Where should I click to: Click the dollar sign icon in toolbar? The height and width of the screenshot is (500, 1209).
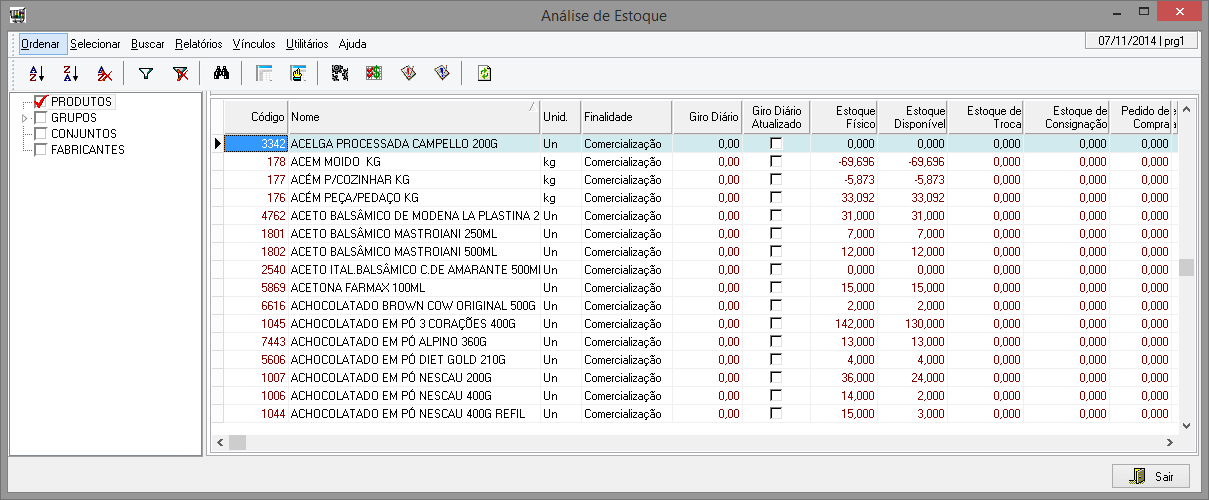(374, 73)
